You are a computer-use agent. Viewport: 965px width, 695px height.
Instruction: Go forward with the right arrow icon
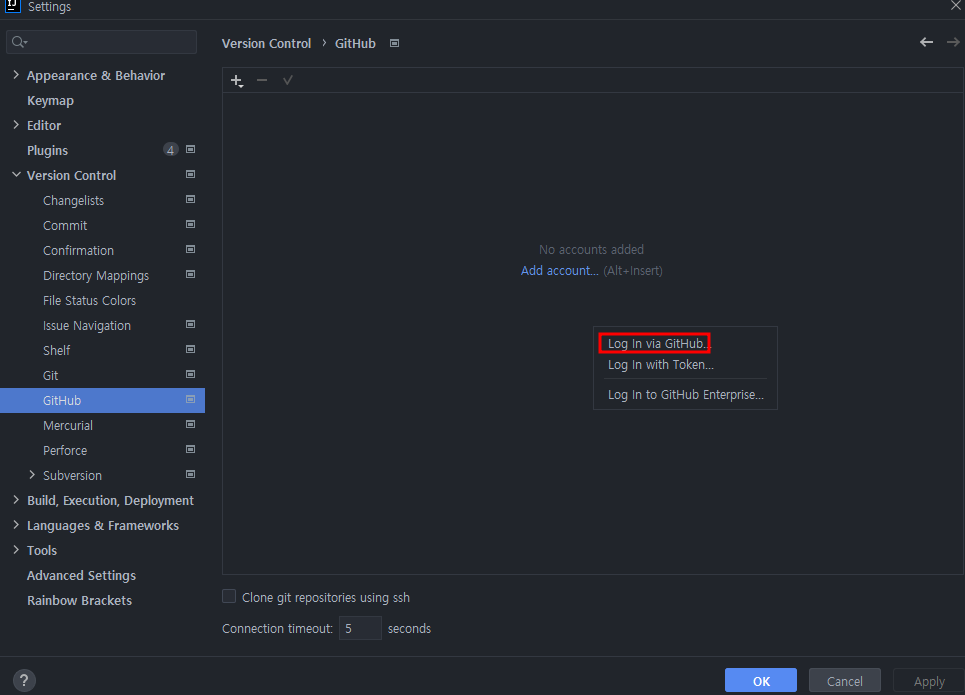tap(953, 42)
